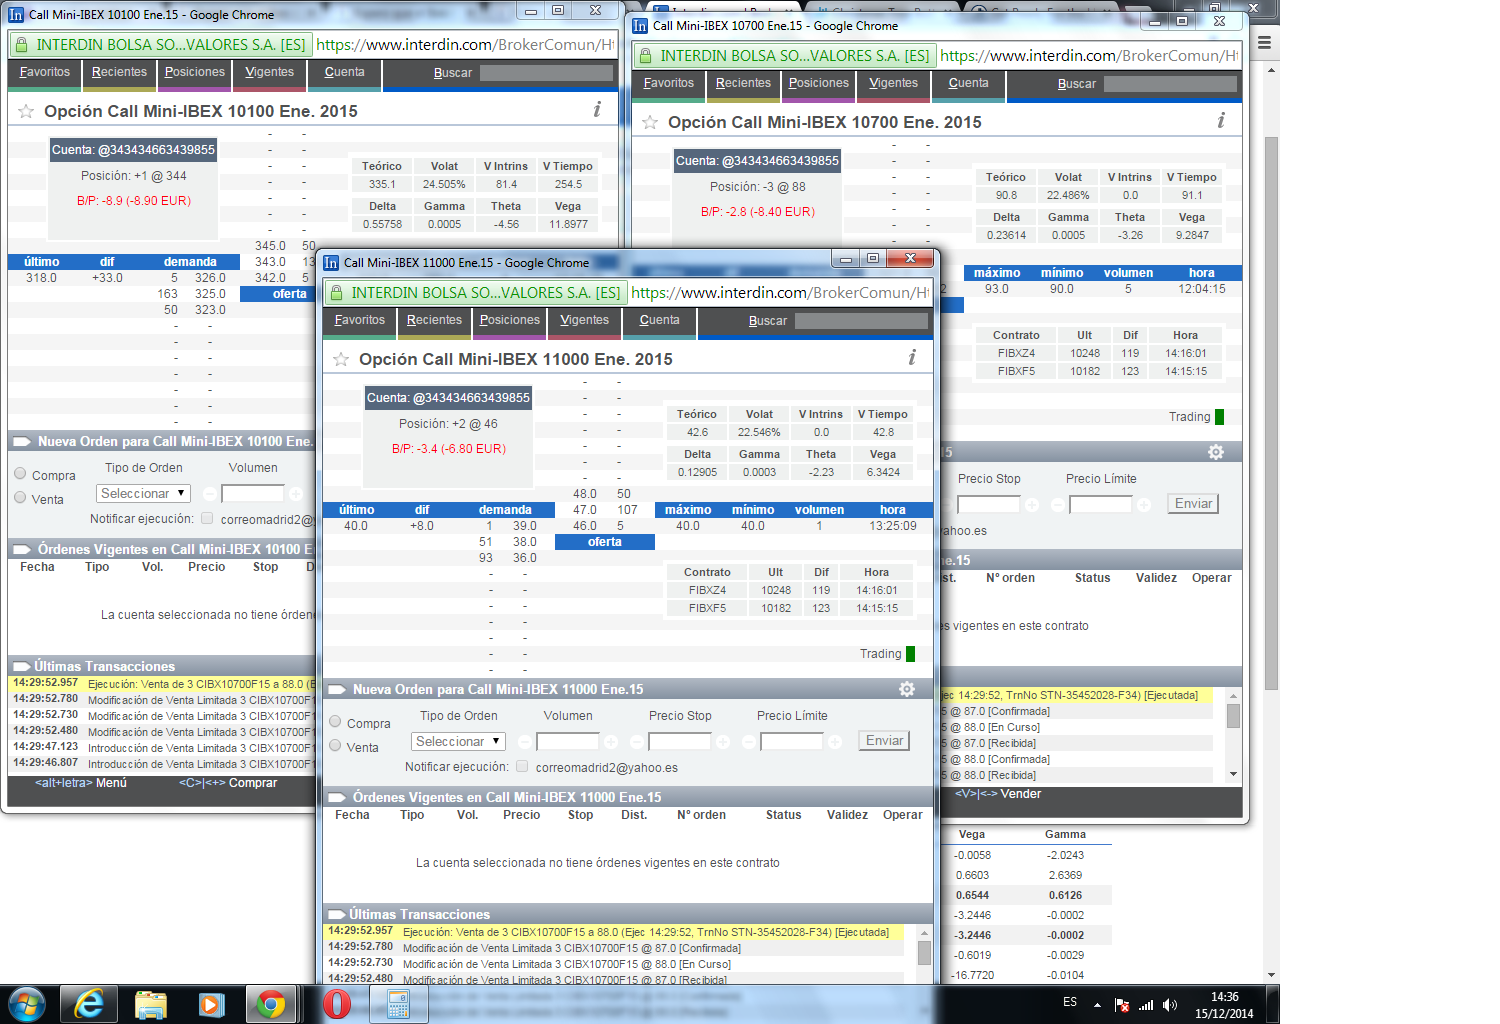1500x1024 pixels.
Task: Open Posiciones tab in Mini-IBEX 10700 window
Action: click(x=819, y=84)
